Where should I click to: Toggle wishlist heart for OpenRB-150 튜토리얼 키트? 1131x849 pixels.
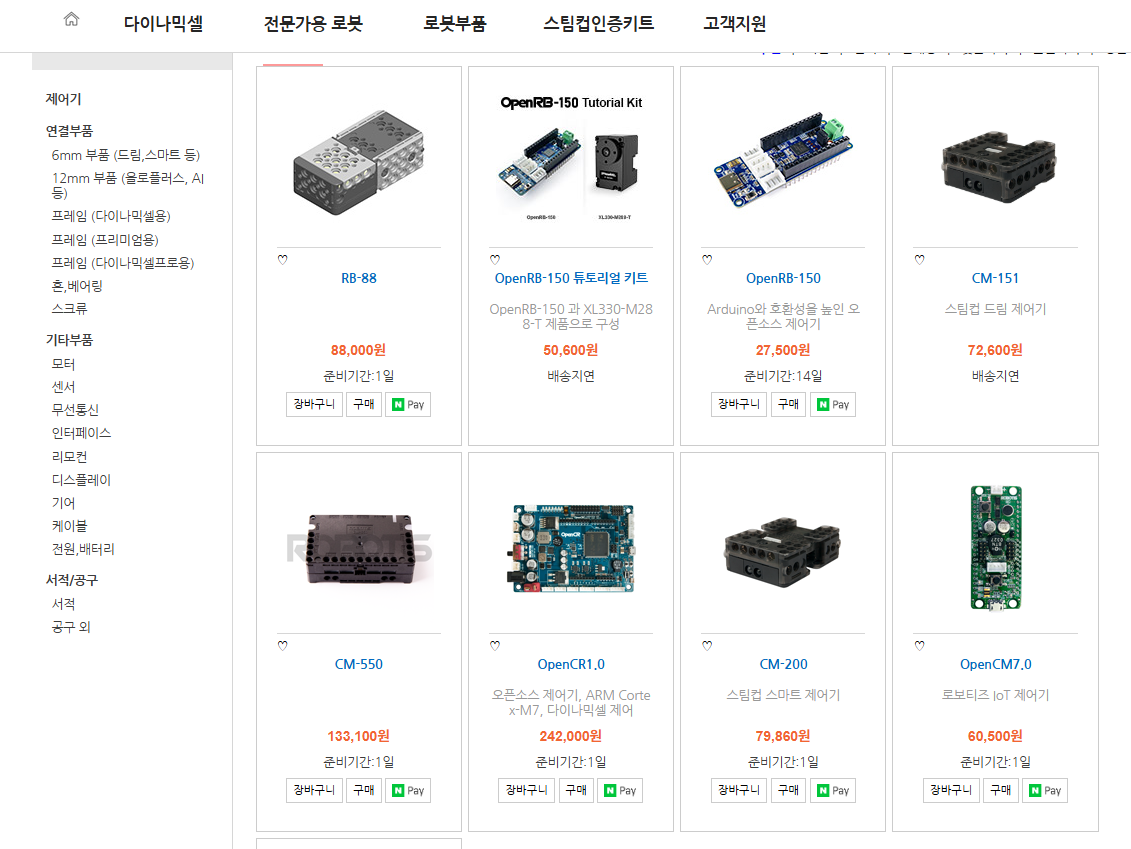(x=495, y=260)
